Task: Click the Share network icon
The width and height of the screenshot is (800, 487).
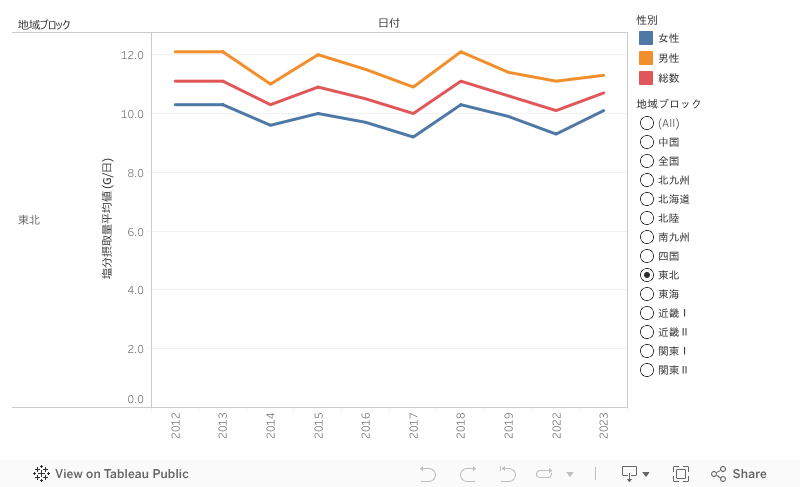Action: pos(718,474)
